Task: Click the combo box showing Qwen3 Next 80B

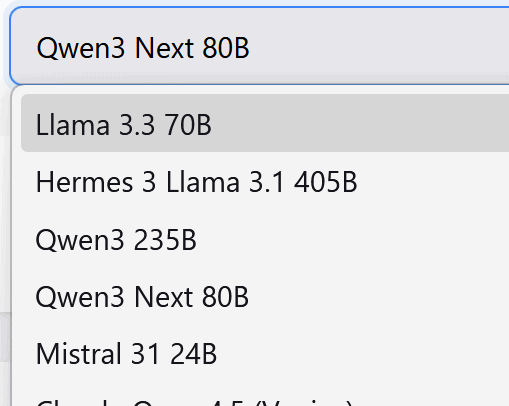Action: (x=260, y=46)
